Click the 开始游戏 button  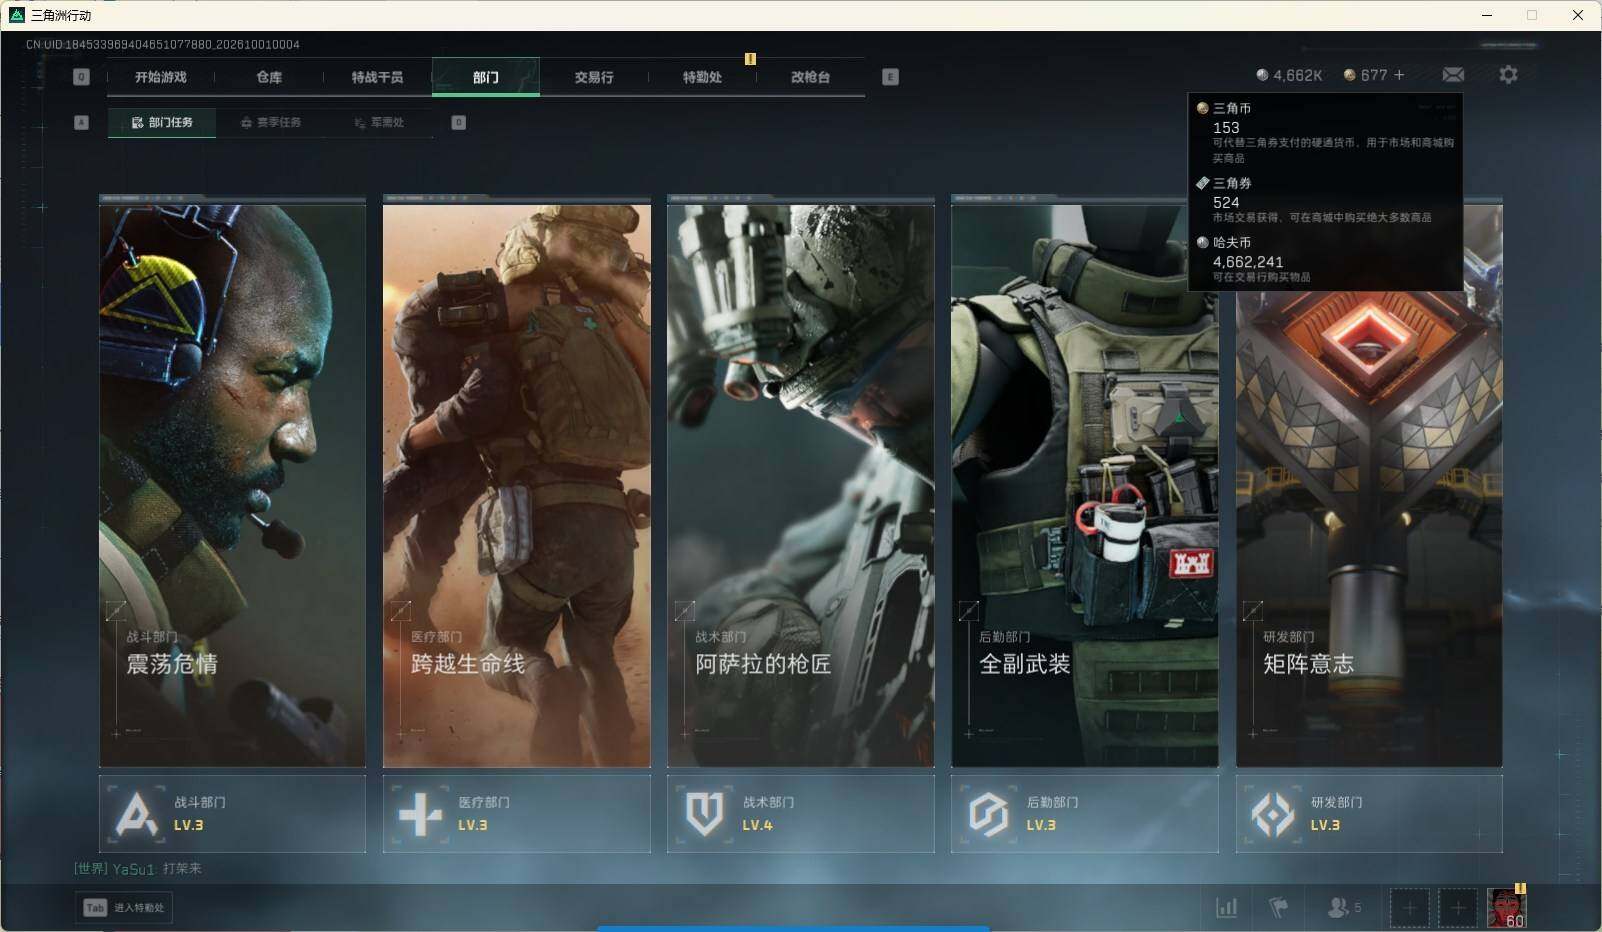point(161,77)
